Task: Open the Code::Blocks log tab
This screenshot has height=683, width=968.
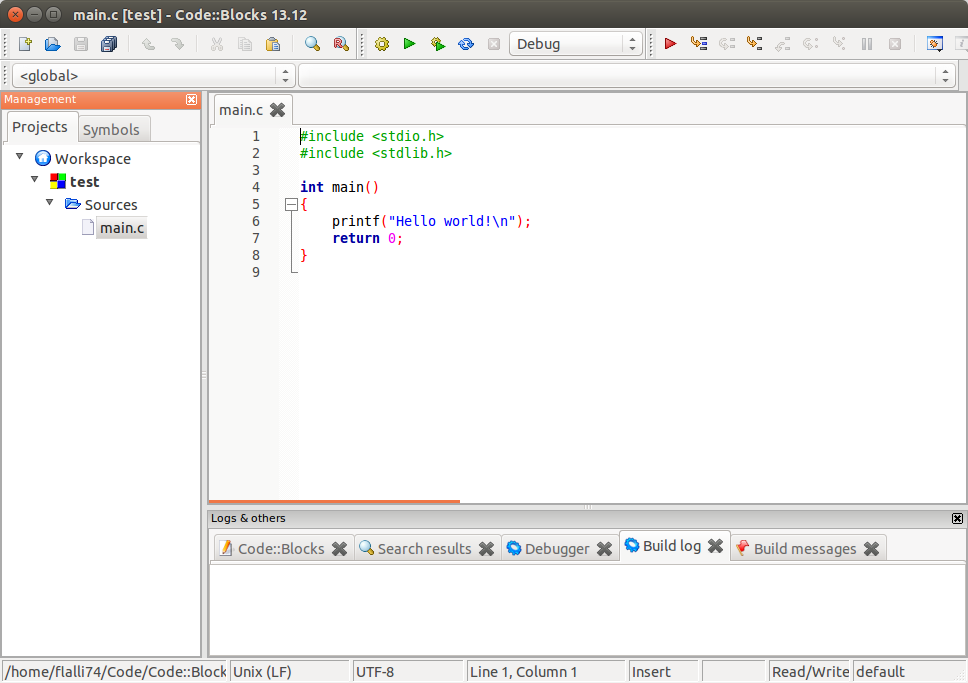Action: tap(281, 548)
